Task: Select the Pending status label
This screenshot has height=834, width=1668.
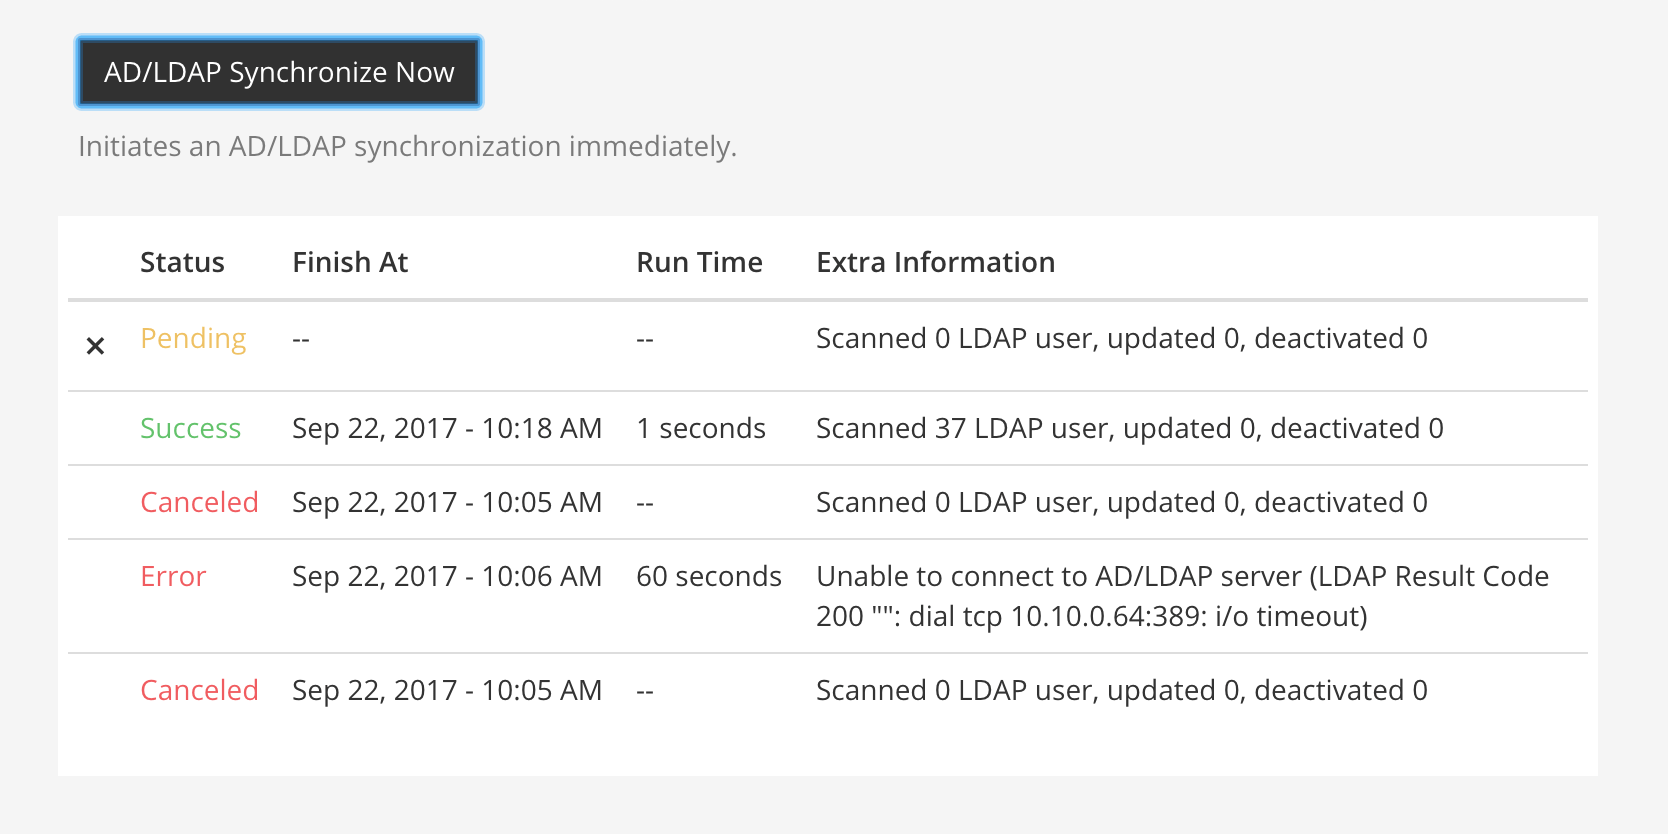Action: pyautogui.click(x=192, y=340)
